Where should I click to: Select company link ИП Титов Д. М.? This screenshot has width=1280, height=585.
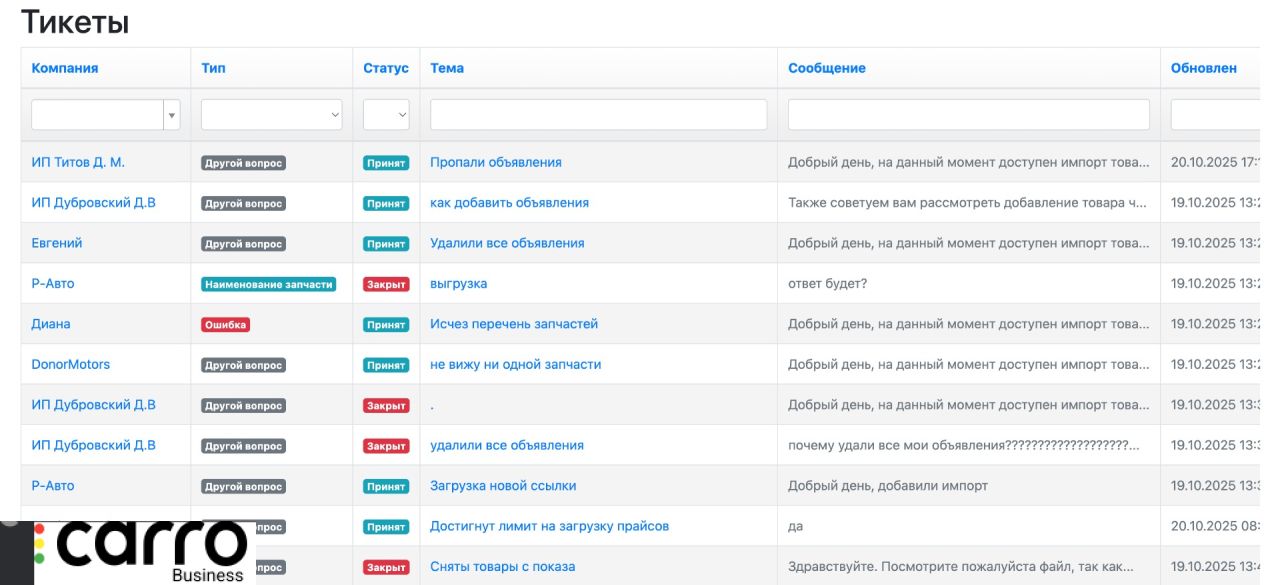tap(78, 162)
